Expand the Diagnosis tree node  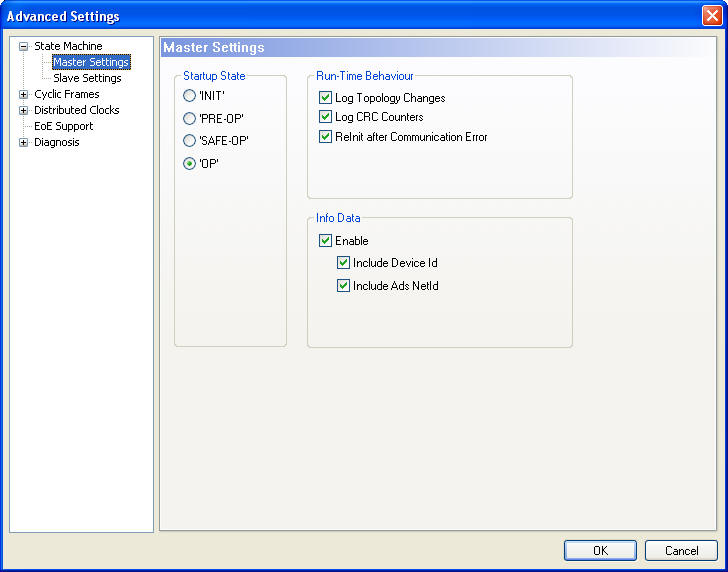(24, 142)
